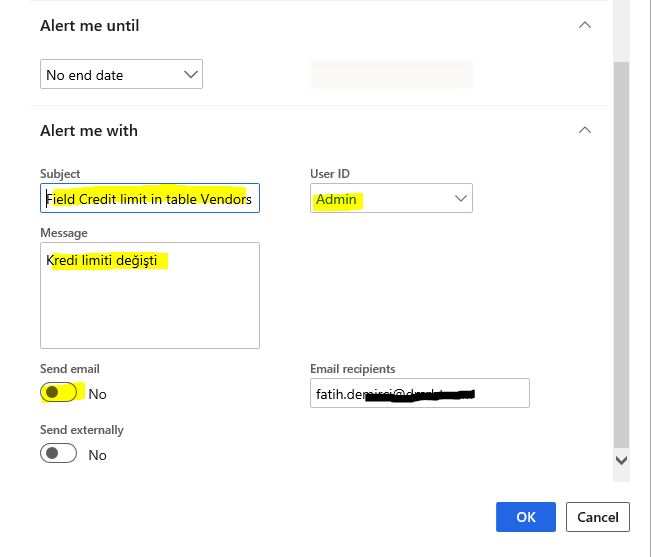
Task: Click the Email recipients field
Action: point(420,393)
